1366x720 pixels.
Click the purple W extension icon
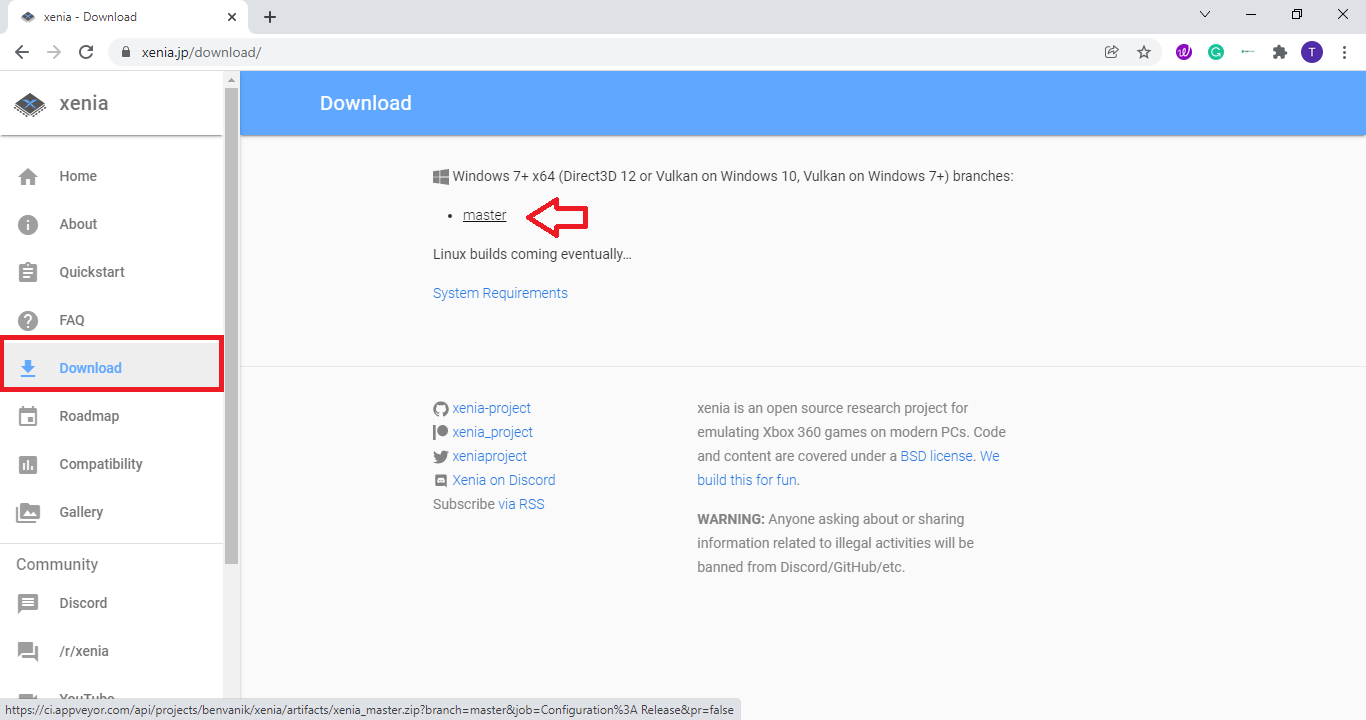click(x=1184, y=52)
